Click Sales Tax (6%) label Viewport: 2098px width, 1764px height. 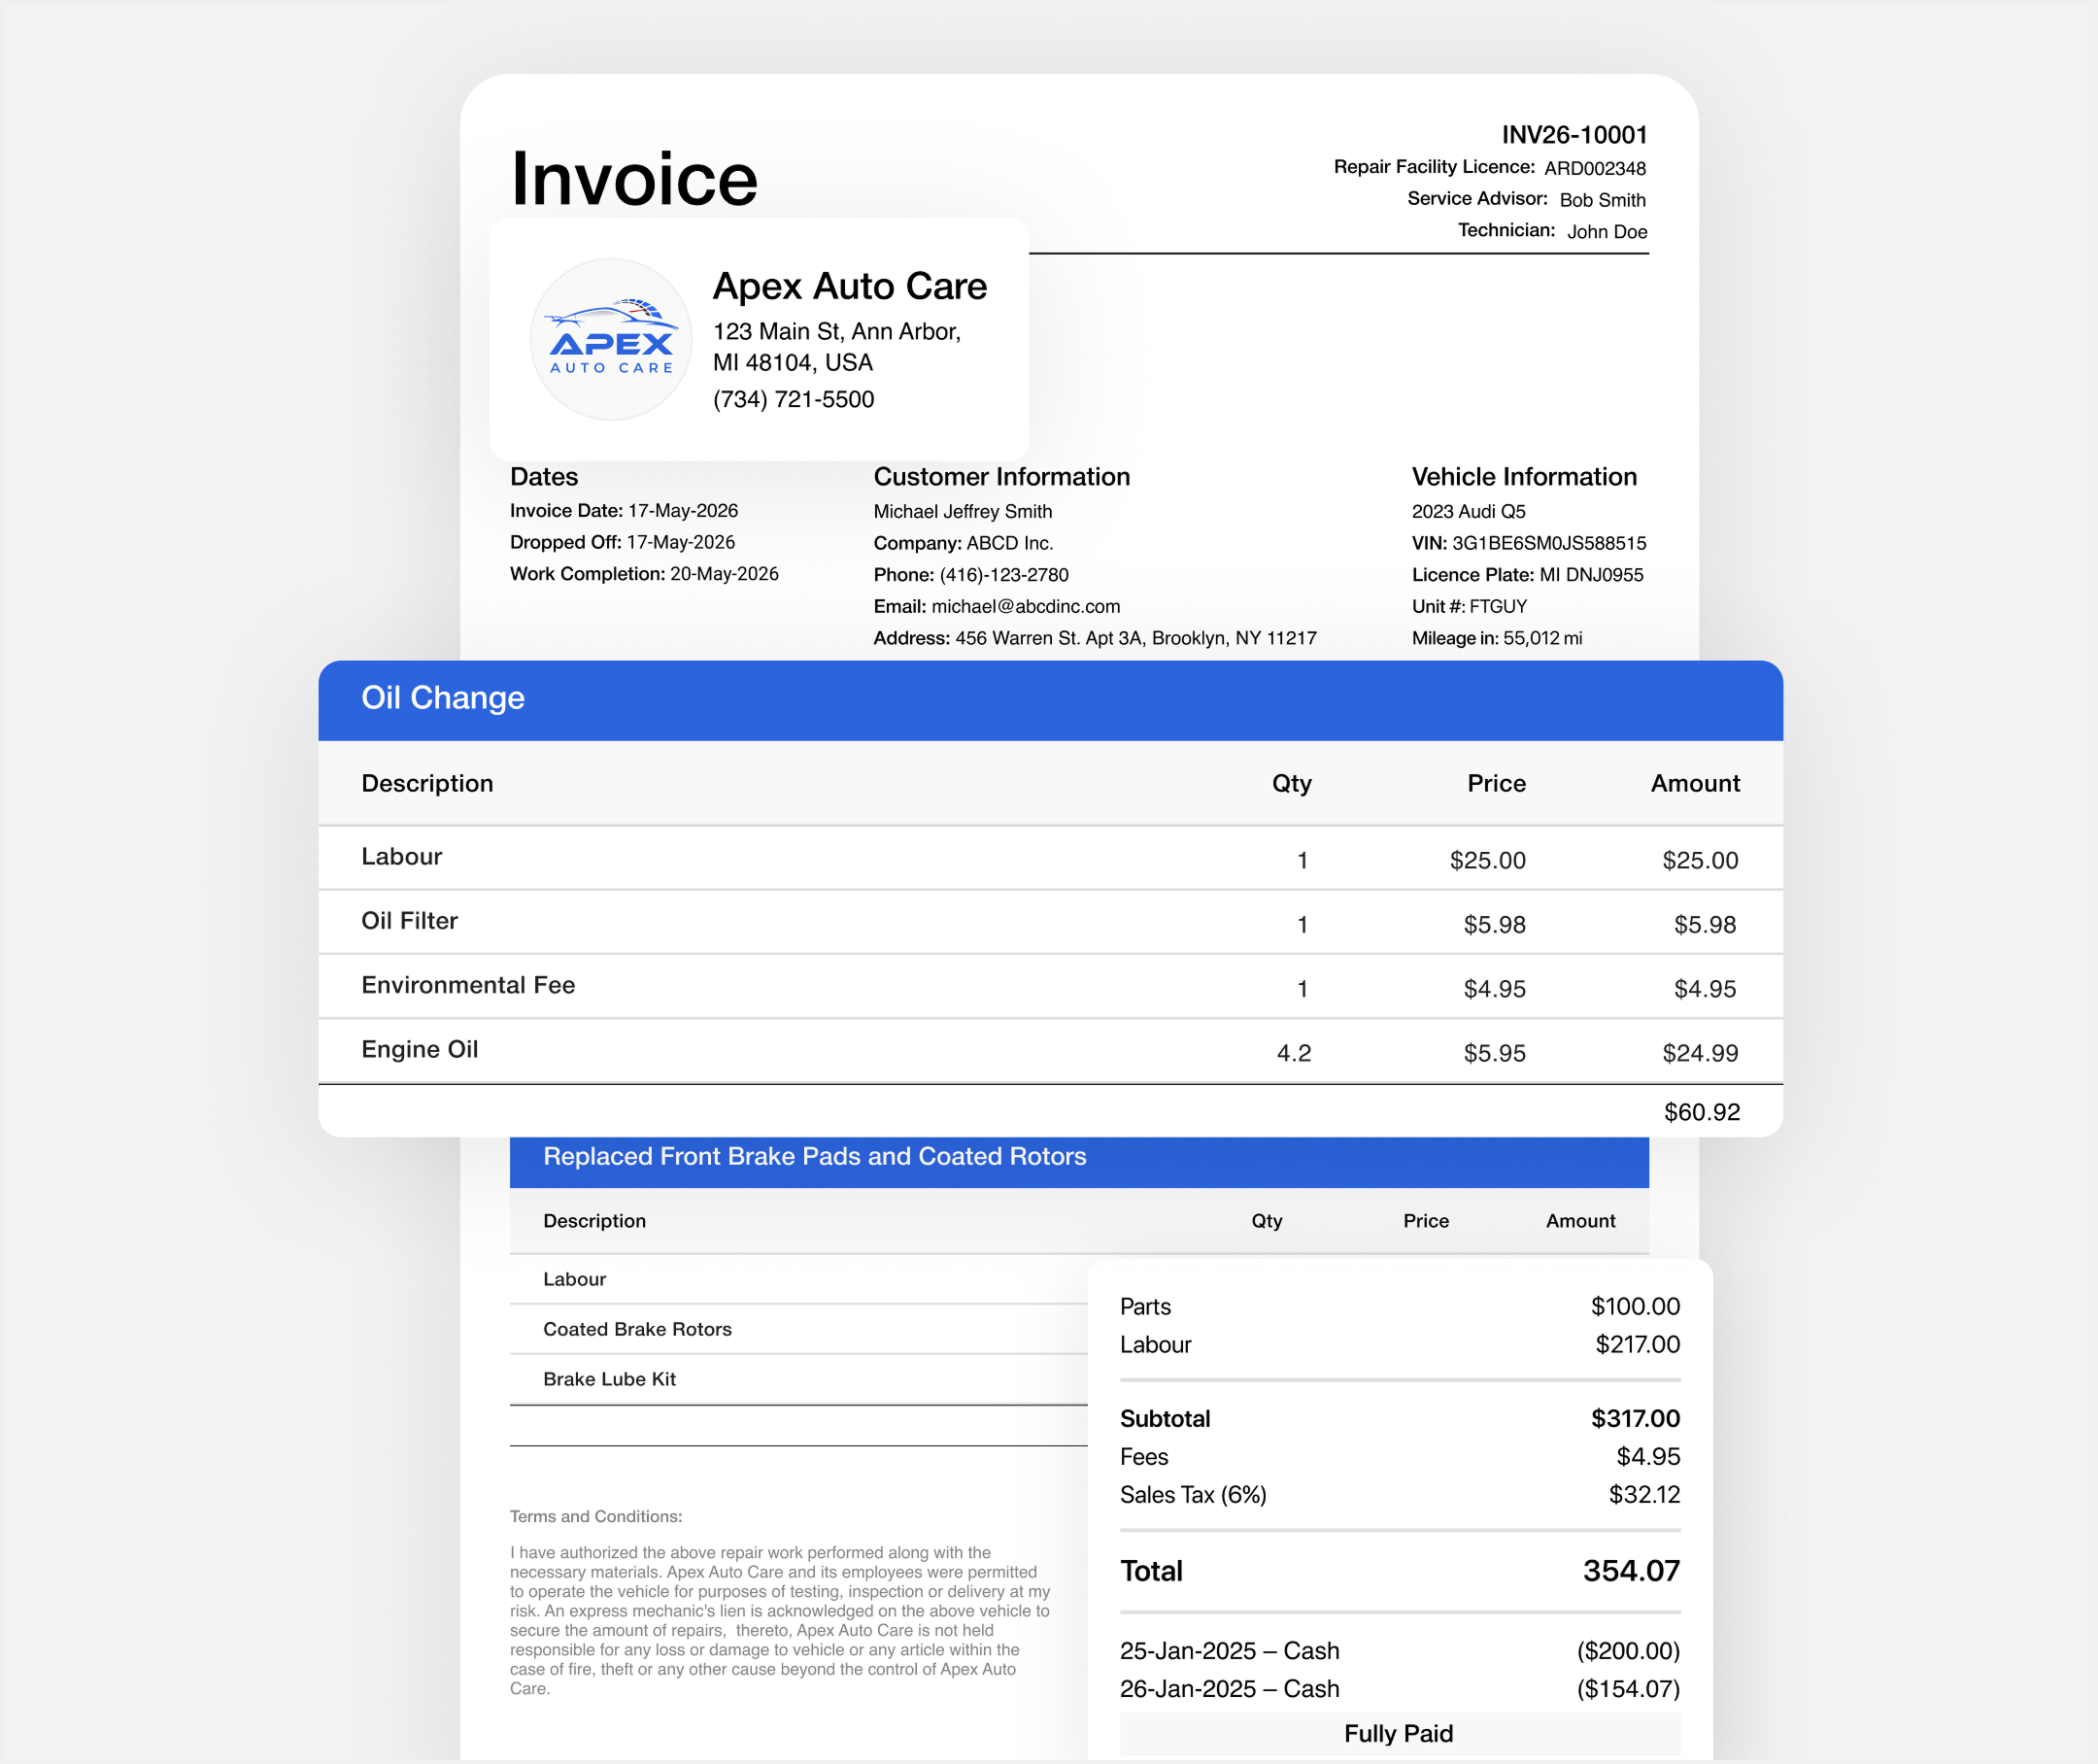pyautogui.click(x=1193, y=1495)
